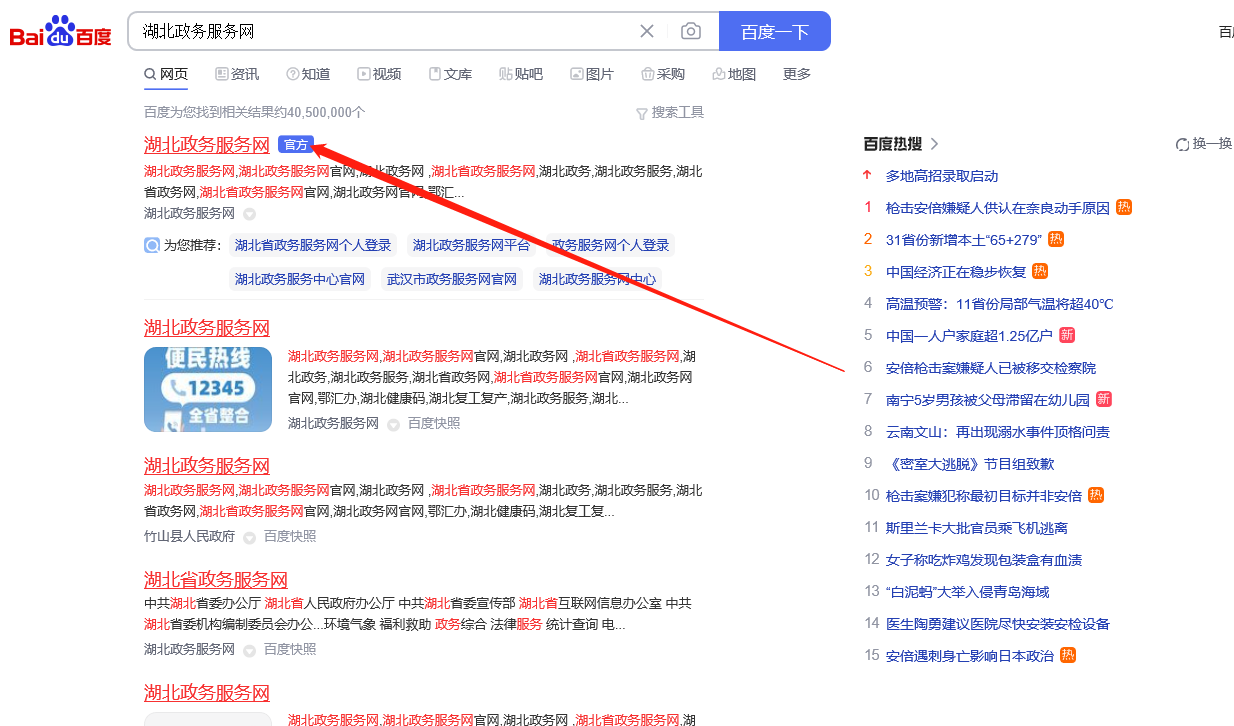Choose suggestion 武汉市政务服务网官网
Screen dimensions: 1234x726
pos(452,279)
